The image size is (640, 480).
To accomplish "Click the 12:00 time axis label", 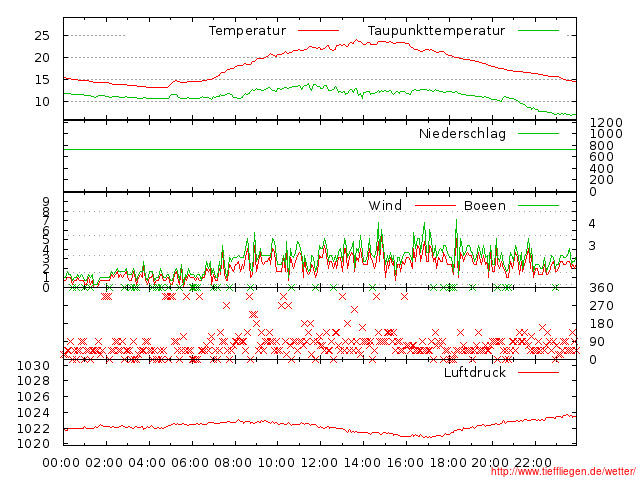I will coord(319,463).
